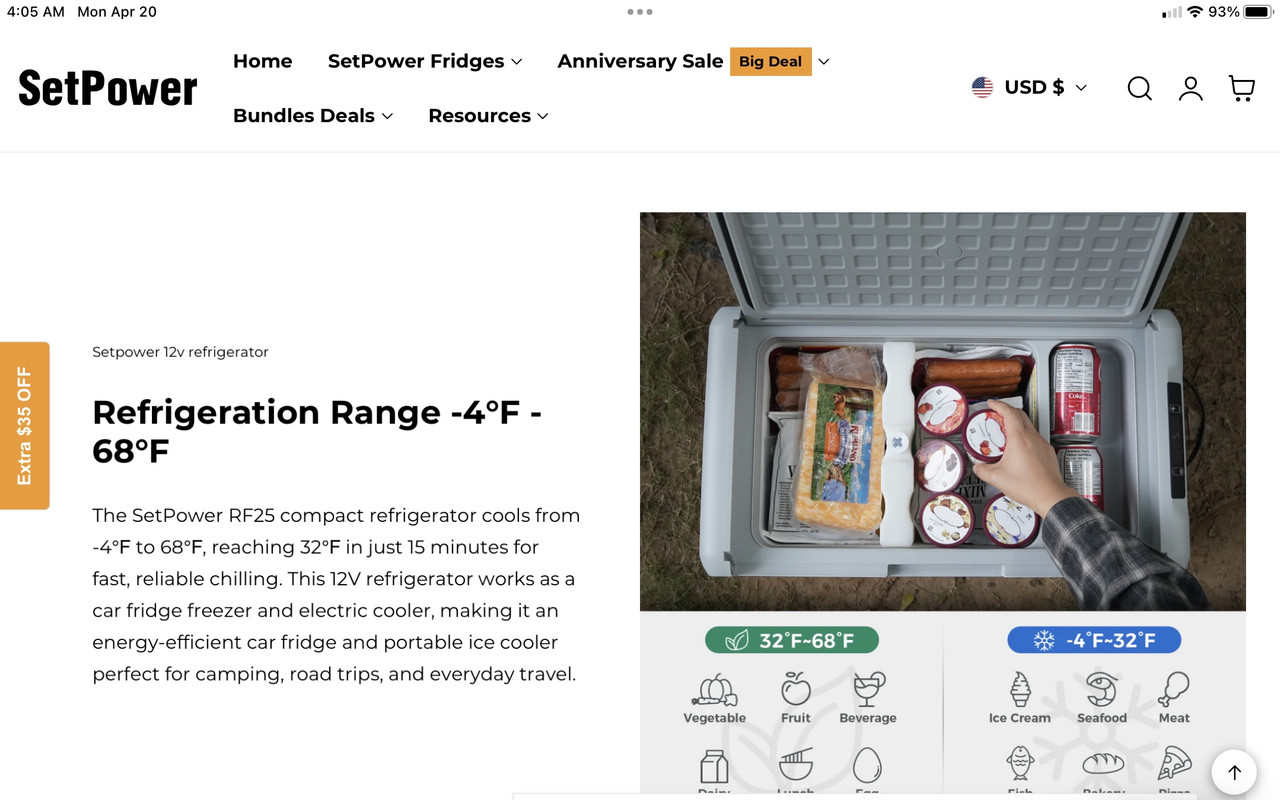Expand the Bundles Deals menu
The image size is (1280, 800).
pyautogui.click(x=313, y=115)
